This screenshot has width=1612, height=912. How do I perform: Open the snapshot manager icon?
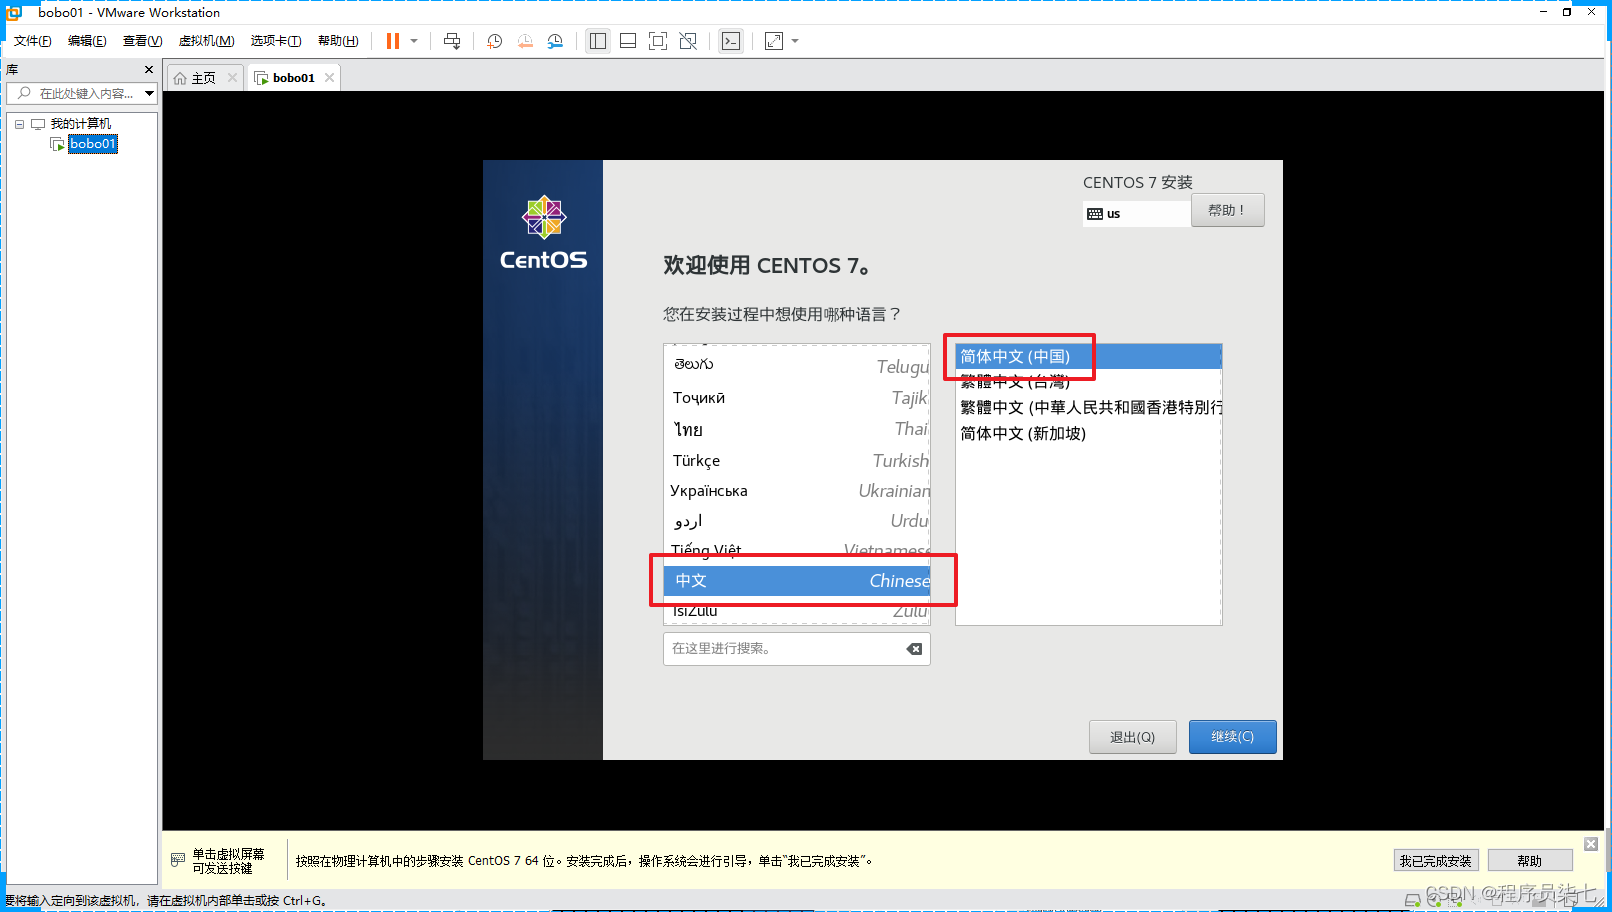555,41
